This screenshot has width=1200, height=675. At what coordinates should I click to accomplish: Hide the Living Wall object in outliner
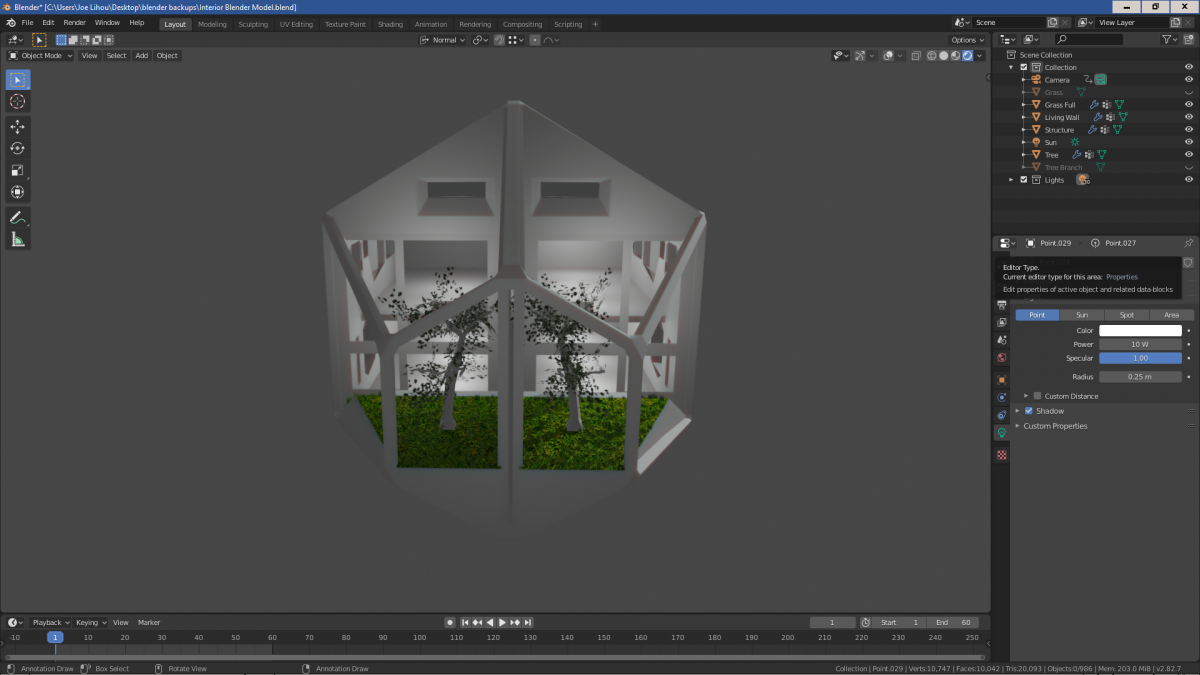(1189, 117)
